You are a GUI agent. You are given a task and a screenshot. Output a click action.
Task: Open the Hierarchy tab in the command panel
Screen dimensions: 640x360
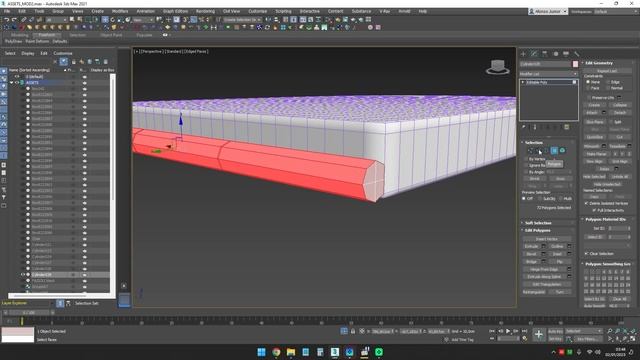click(545, 54)
